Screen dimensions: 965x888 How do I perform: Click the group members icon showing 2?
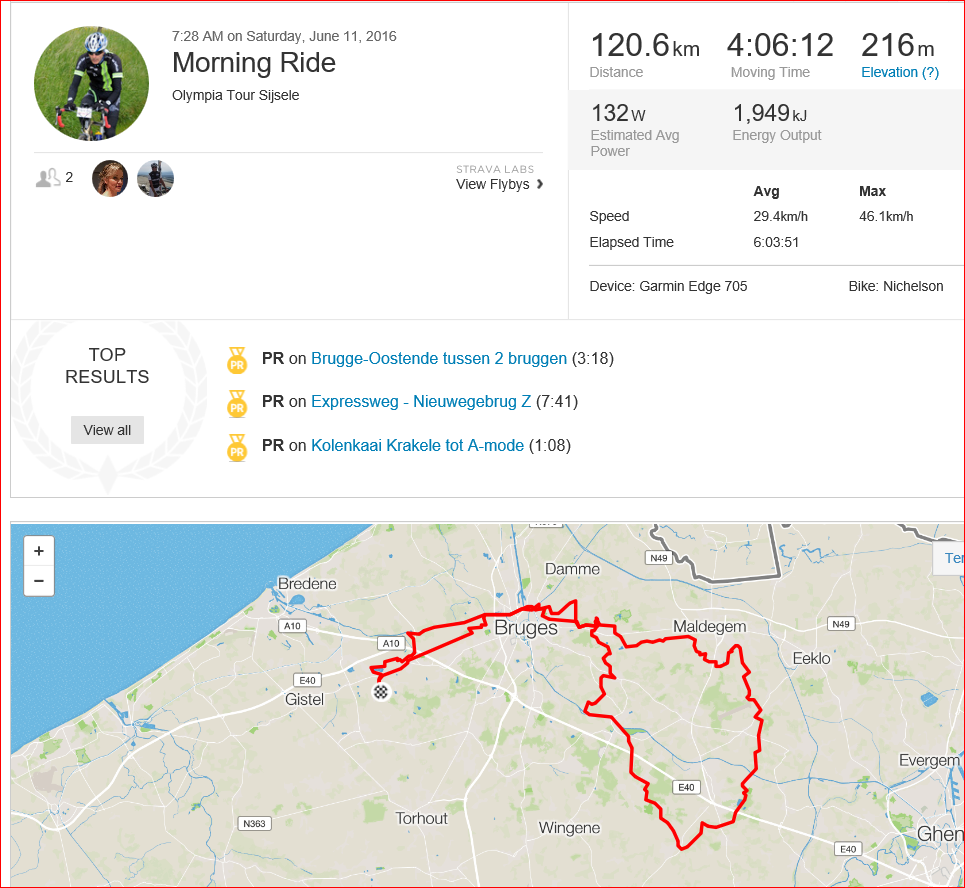(x=54, y=178)
